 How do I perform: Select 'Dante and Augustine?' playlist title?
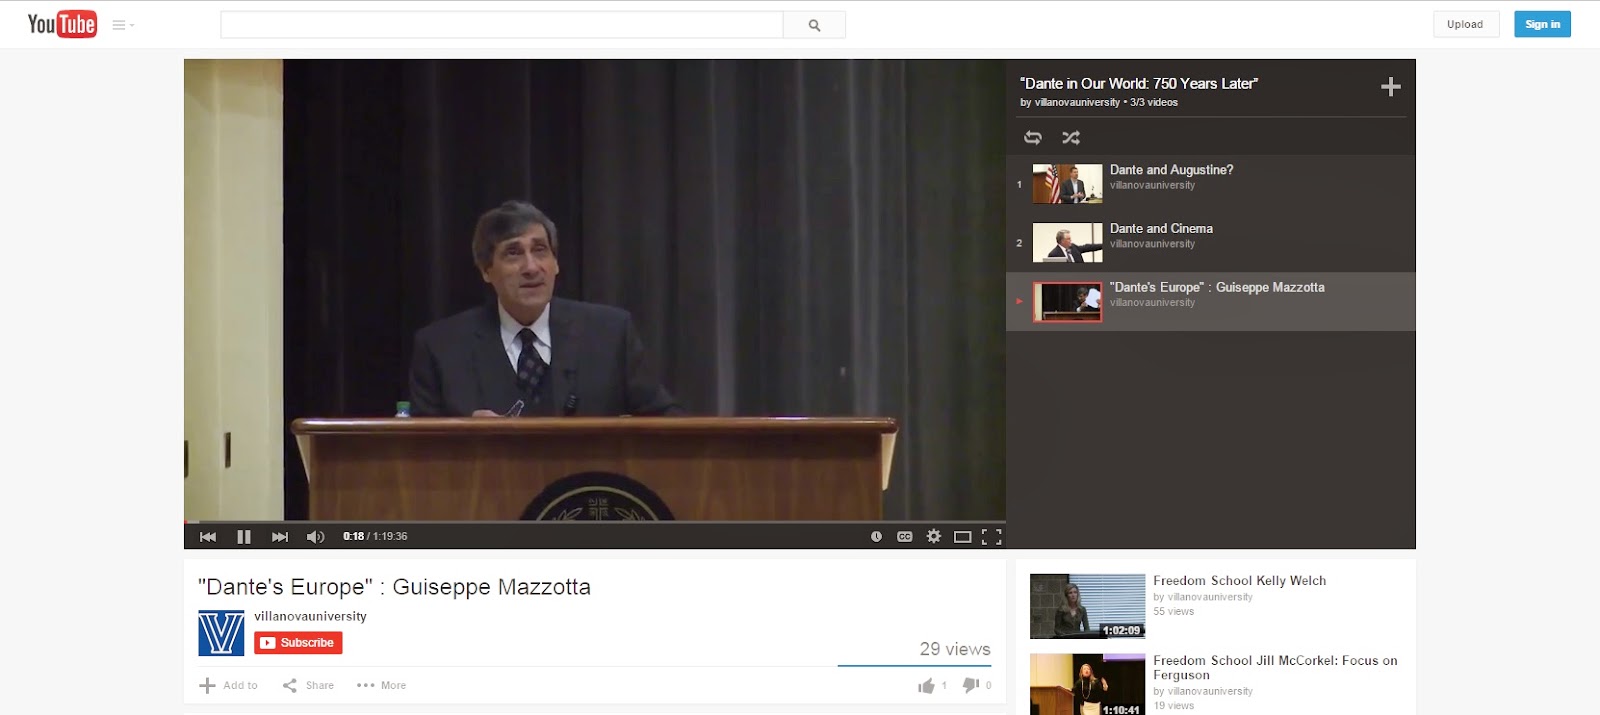(1171, 170)
